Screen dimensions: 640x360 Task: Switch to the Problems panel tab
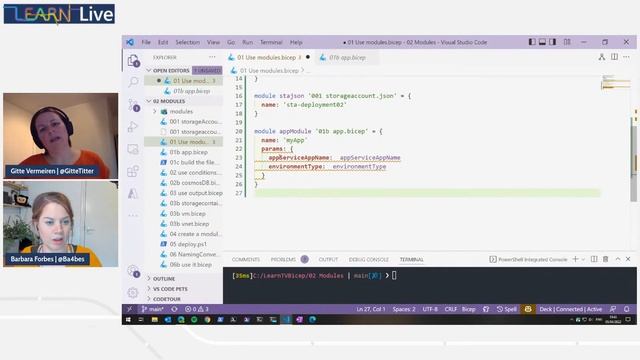coord(283,260)
